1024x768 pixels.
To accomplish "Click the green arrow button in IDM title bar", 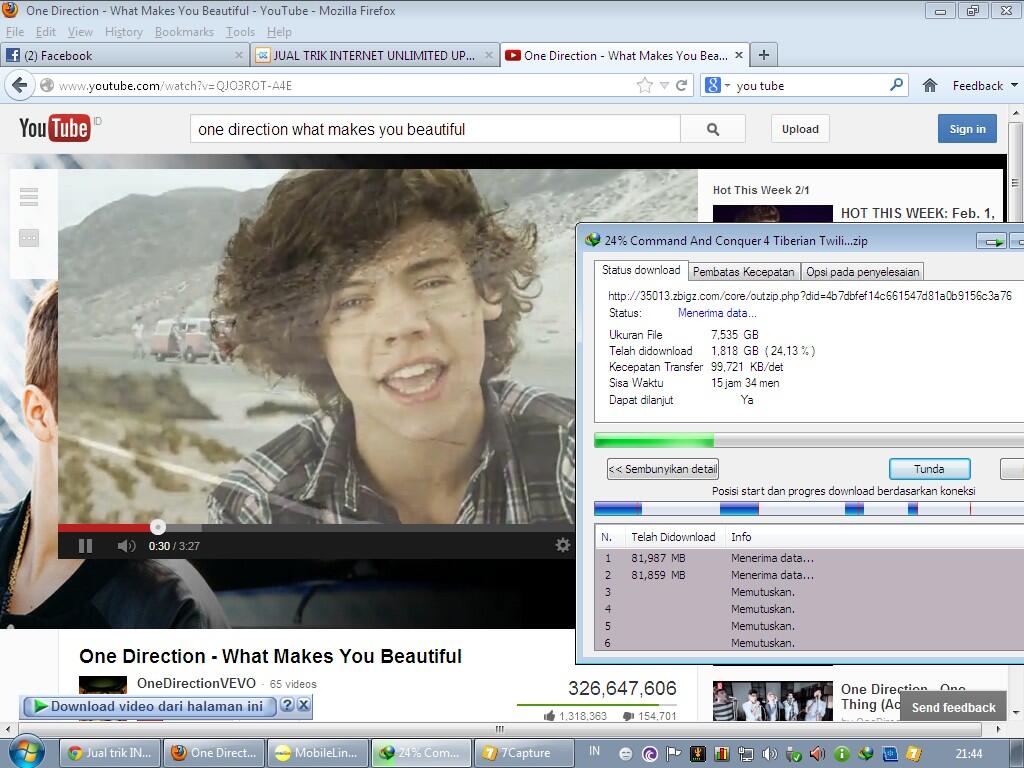I will click(x=991, y=242).
